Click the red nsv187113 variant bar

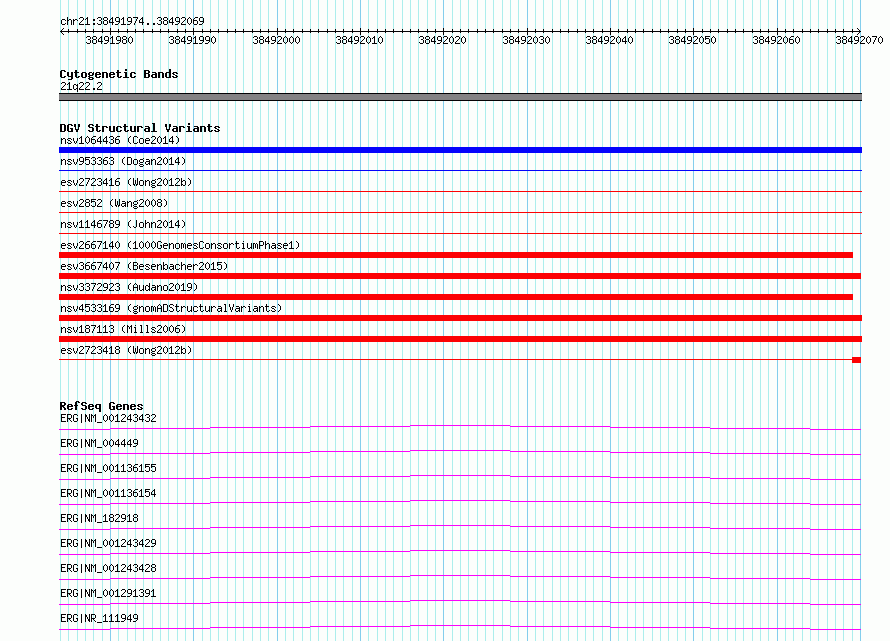tap(460, 339)
